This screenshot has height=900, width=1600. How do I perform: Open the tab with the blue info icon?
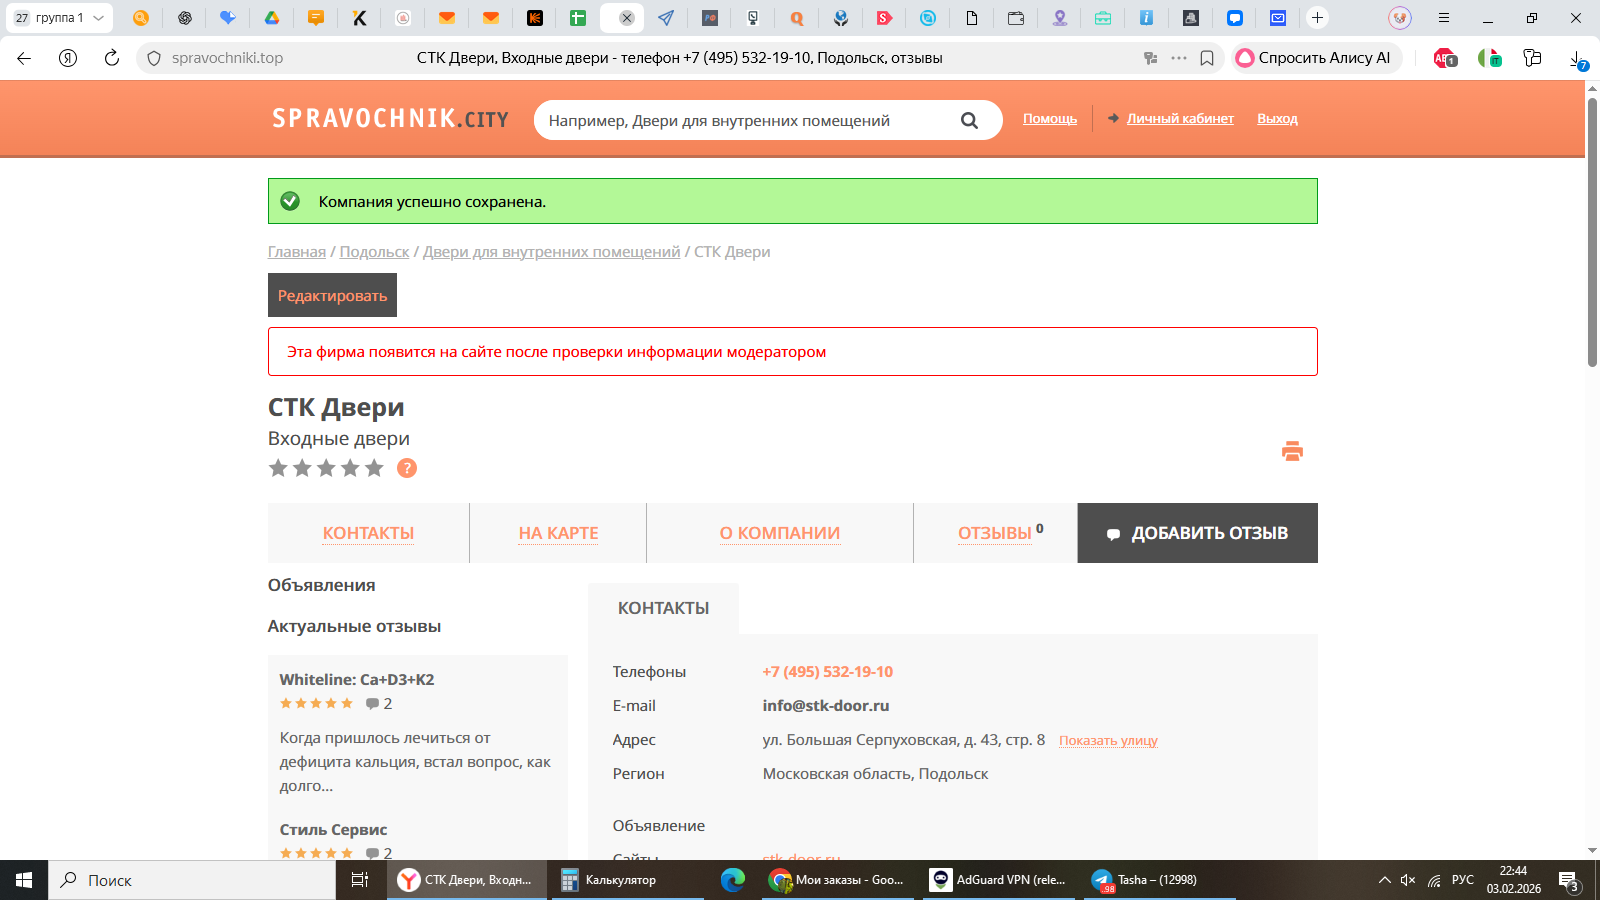pyautogui.click(x=1146, y=18)
